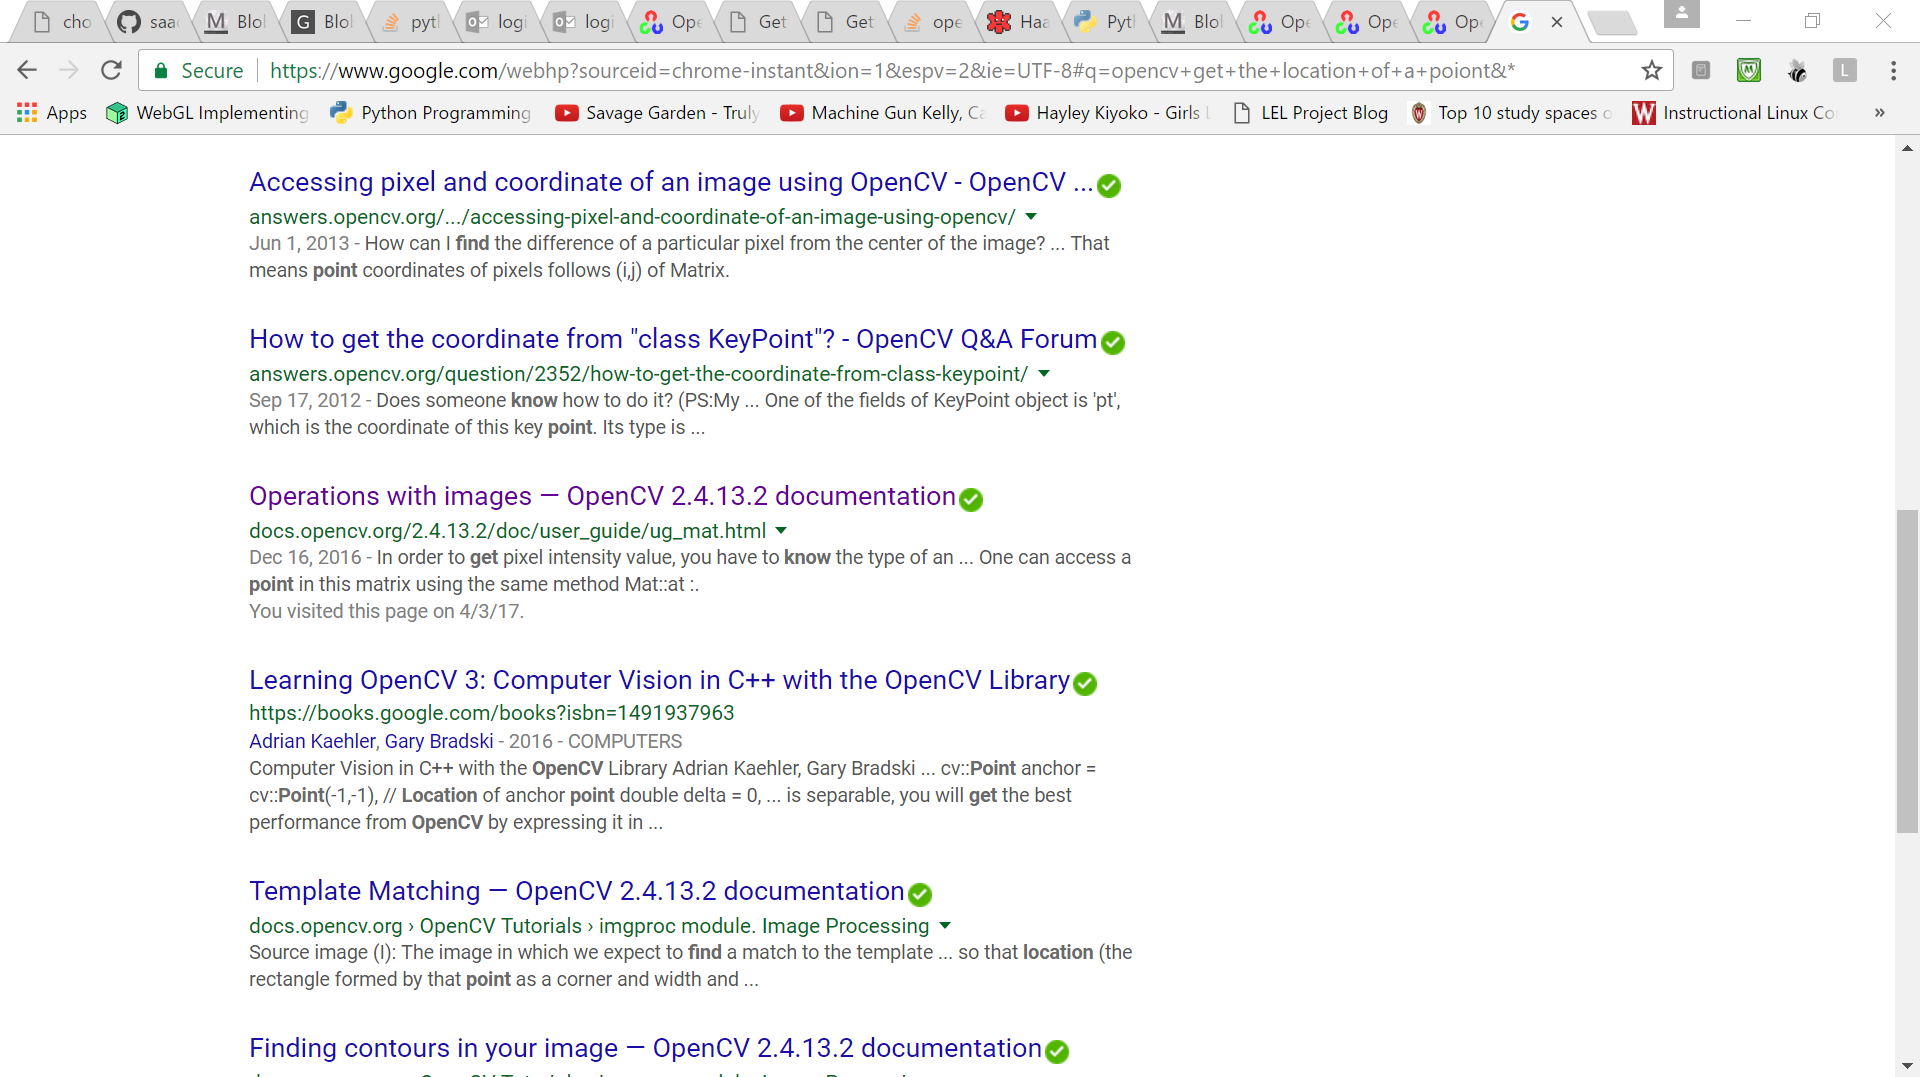Open dropdown arrow beside Template Matching breadcrumb
This screenshot has height=1077, width=1920.
[x=945, y=926]
